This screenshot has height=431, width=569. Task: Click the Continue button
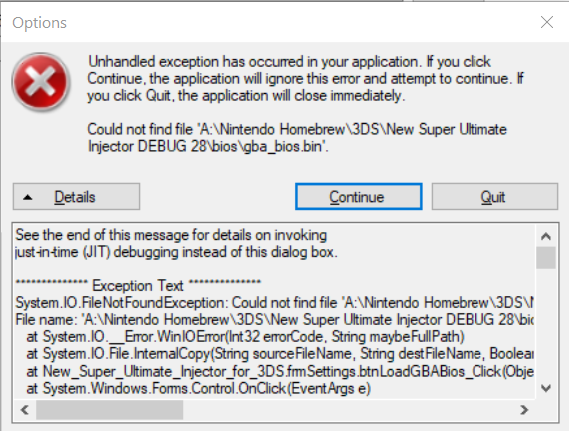coord(359,197)
